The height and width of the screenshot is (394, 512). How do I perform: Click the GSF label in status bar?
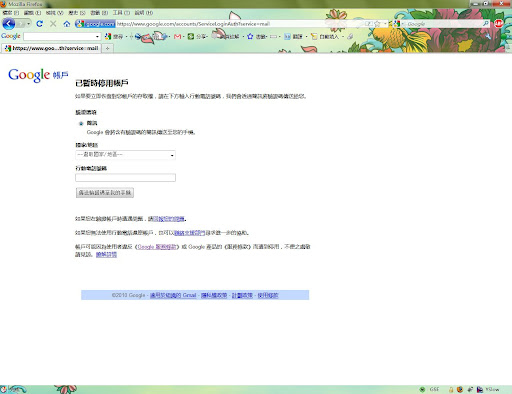[434, 389]
